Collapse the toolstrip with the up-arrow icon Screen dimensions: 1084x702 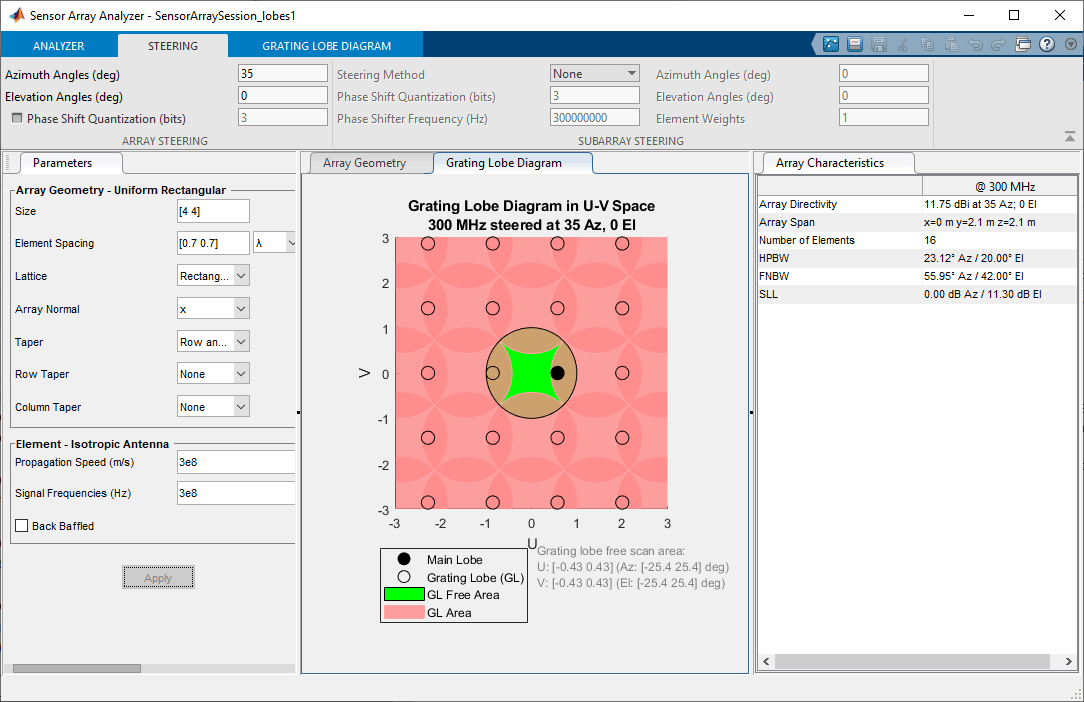[x=1069, y=137]
